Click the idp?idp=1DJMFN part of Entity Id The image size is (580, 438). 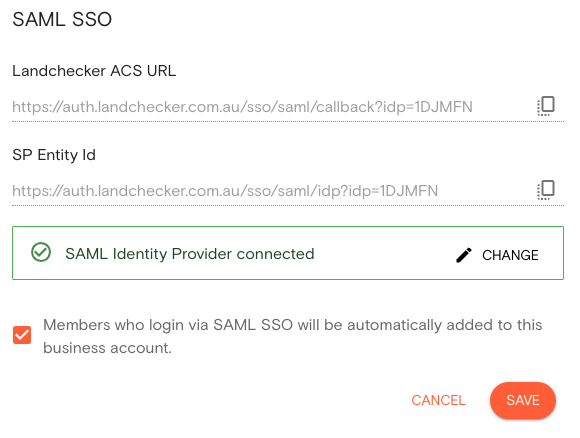[x=378, y=191]
